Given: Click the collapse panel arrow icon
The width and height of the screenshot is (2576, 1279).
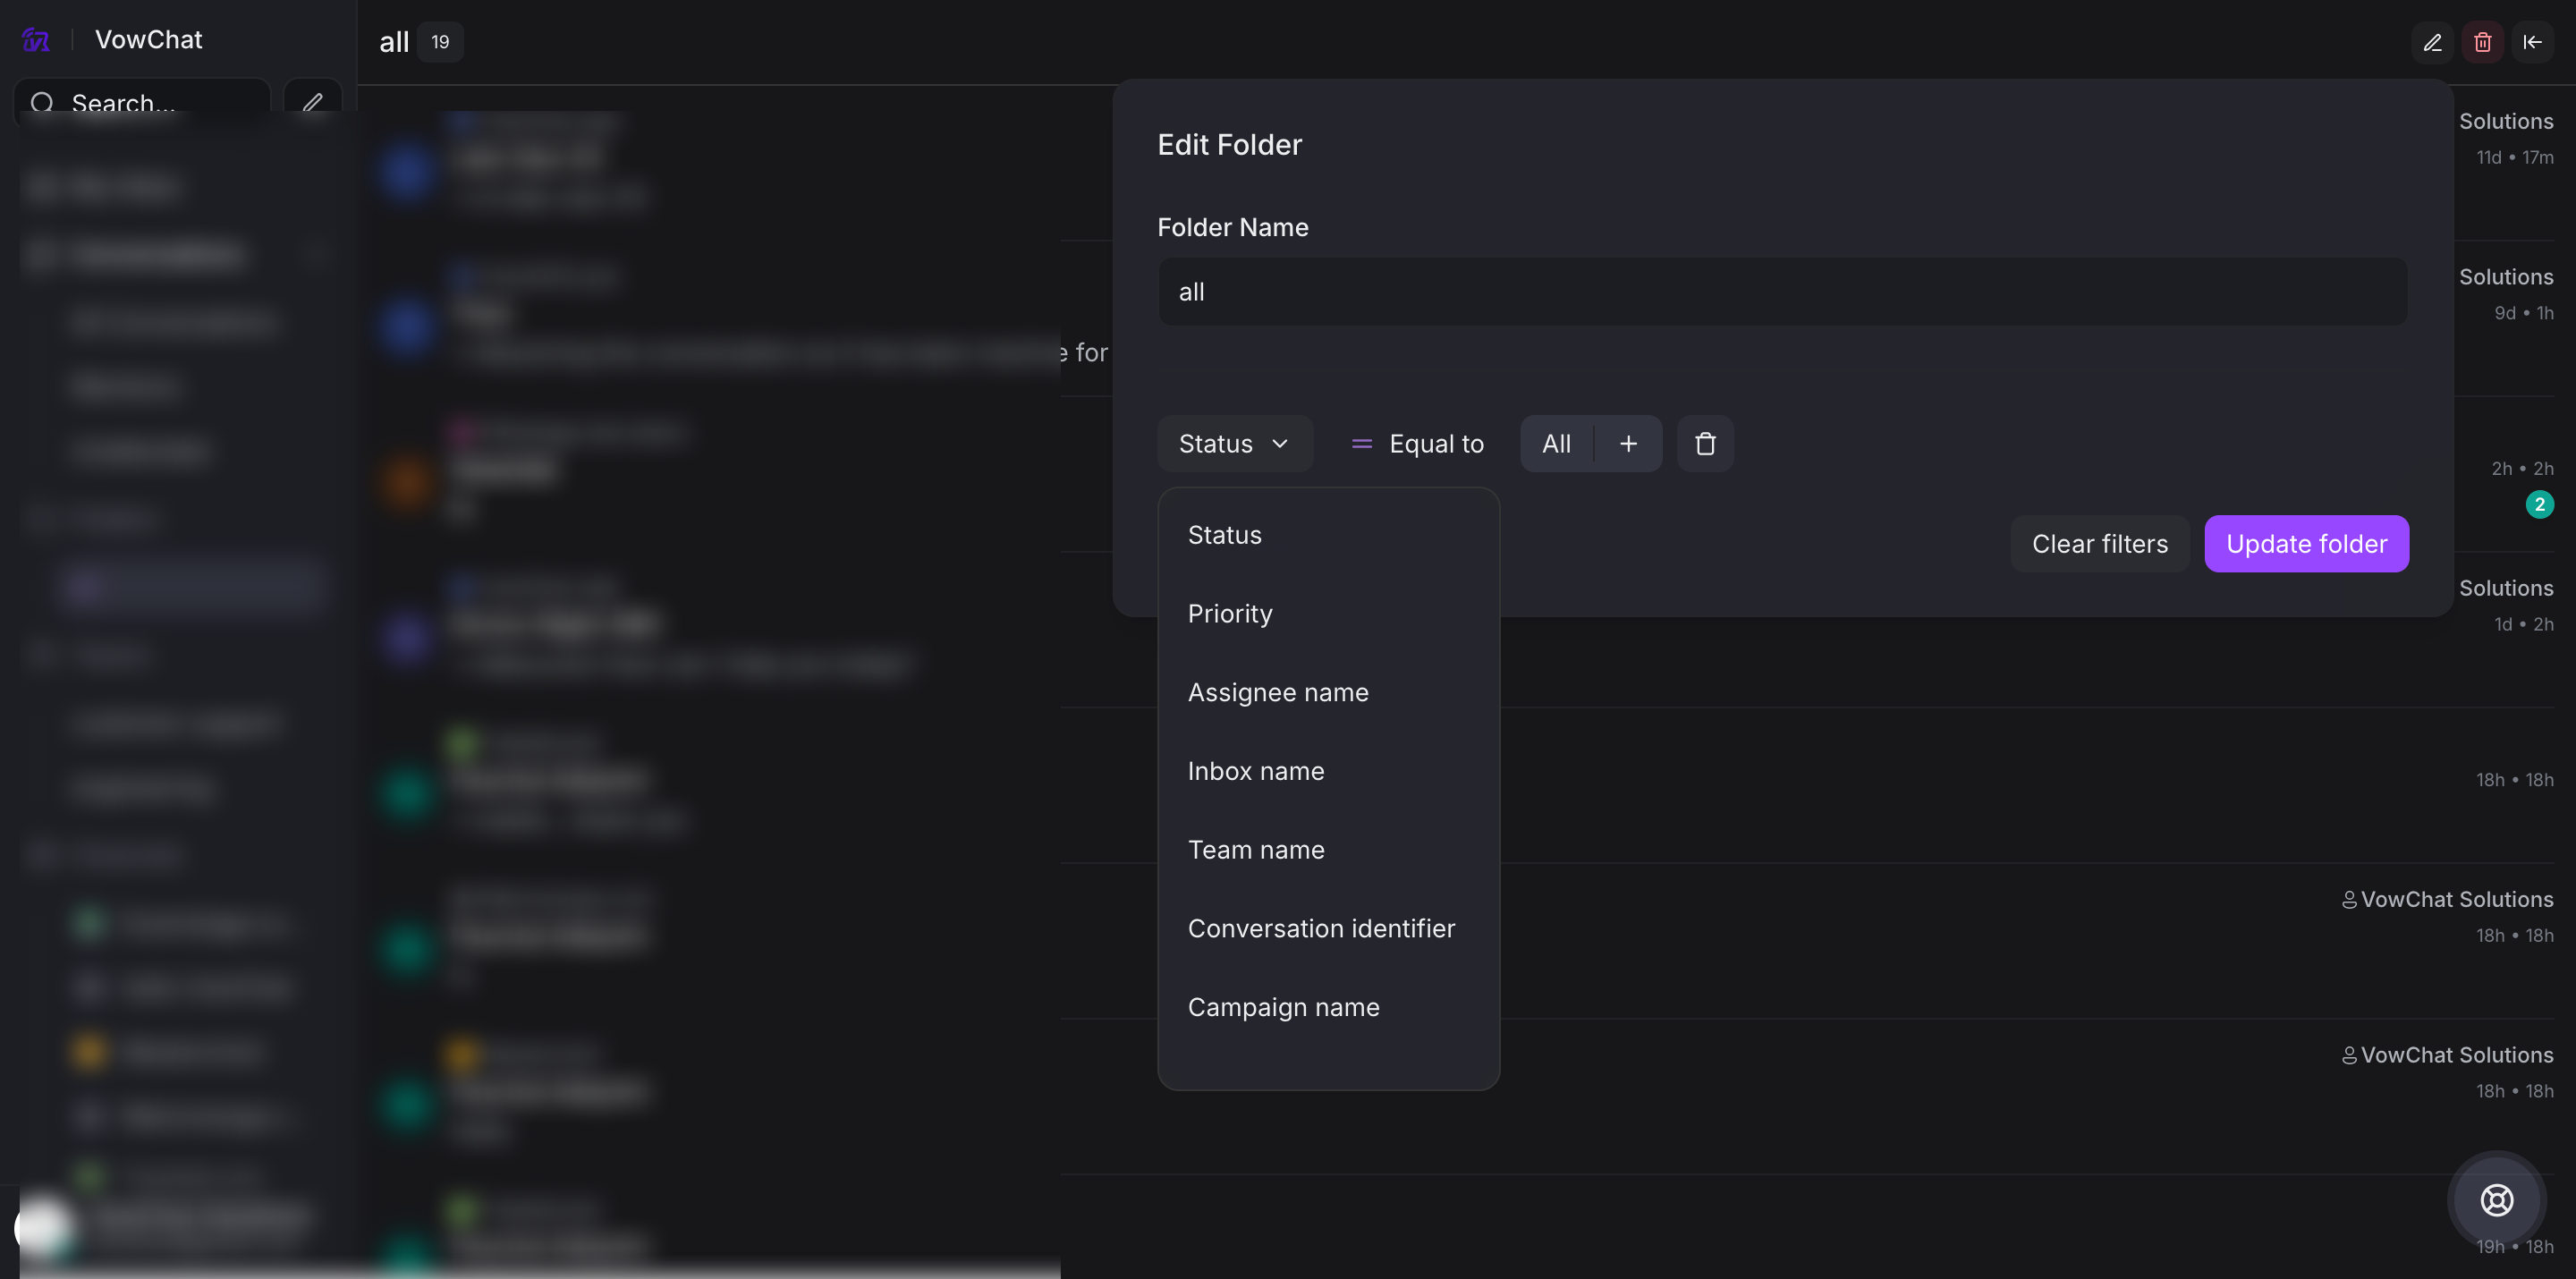Looking at the screenshot, I should coord(2532,42).
